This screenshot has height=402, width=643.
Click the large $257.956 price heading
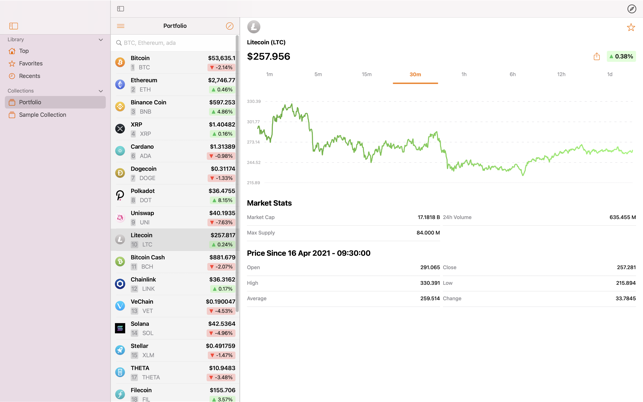[269, 57]
